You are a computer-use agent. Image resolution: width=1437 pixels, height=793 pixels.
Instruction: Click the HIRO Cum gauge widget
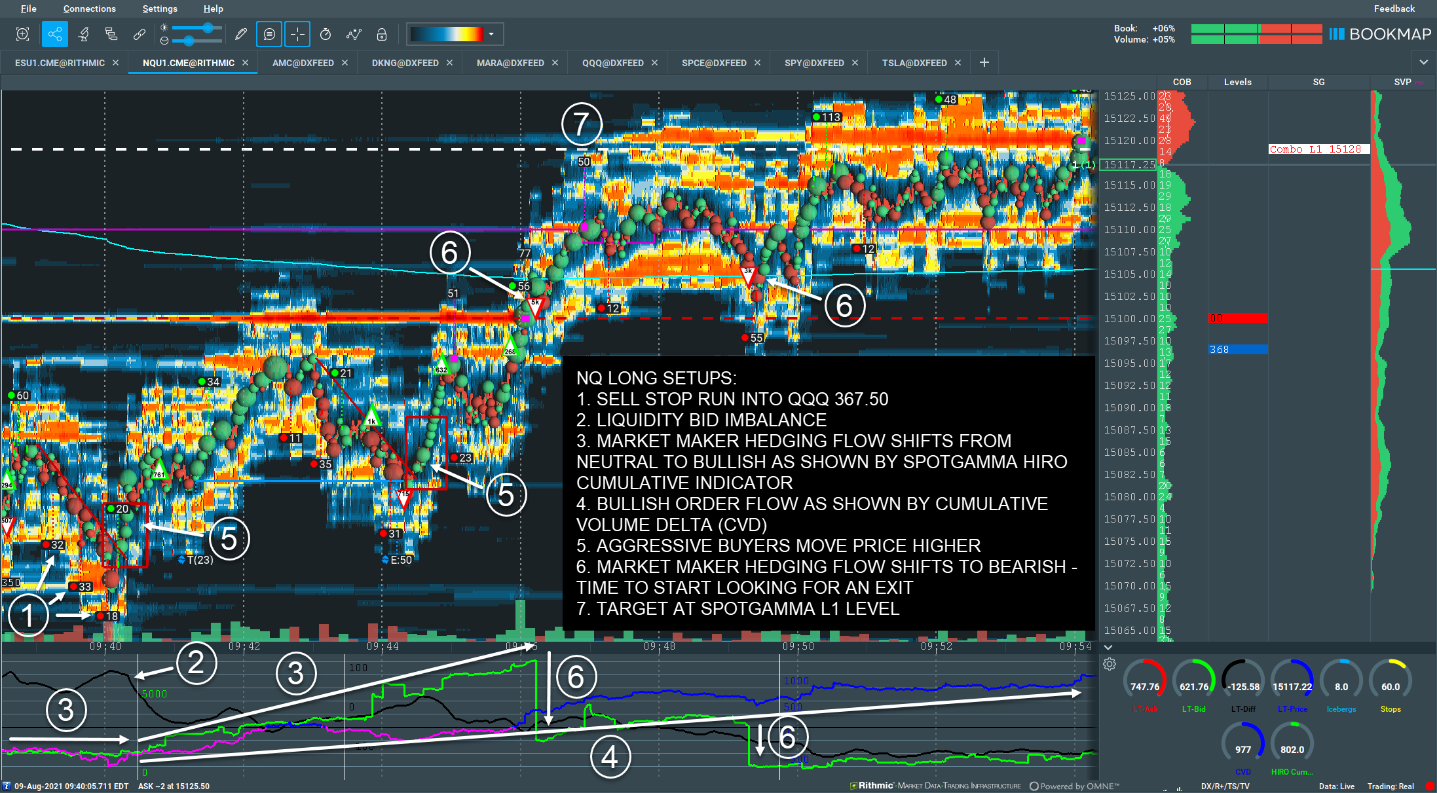click(x=1292, y=750)
